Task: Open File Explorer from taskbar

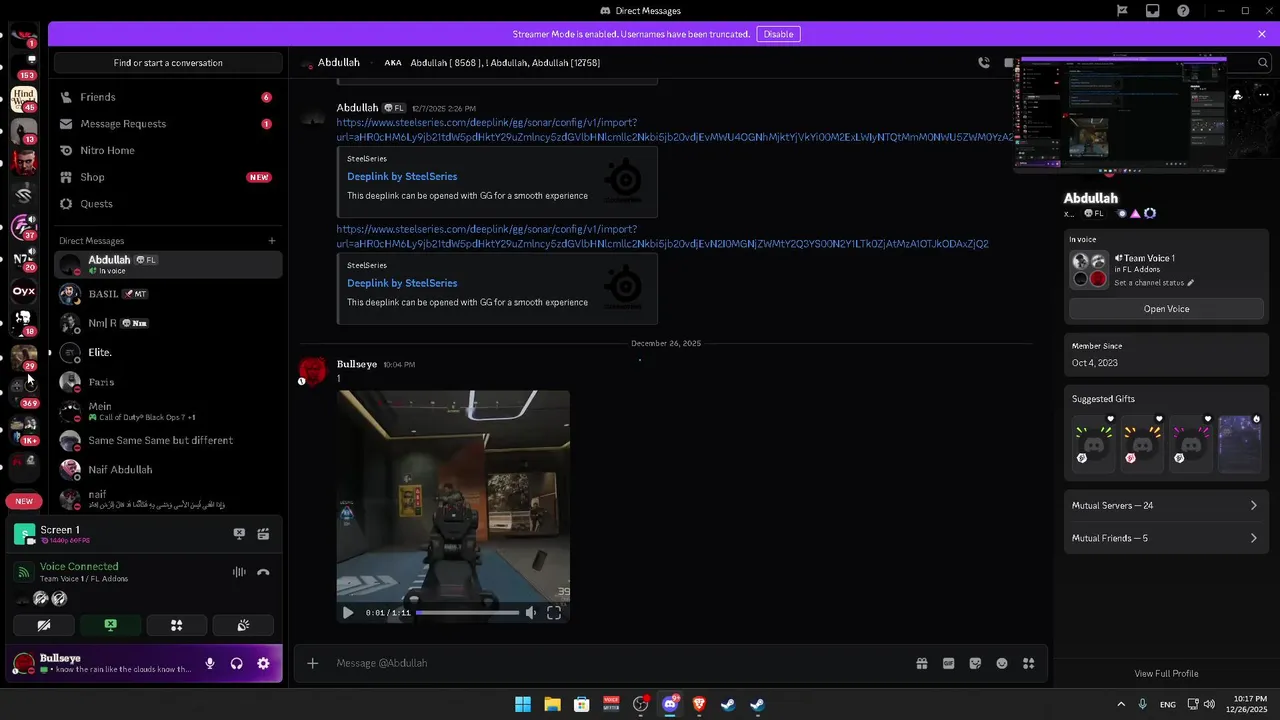Action: (552, 705)
